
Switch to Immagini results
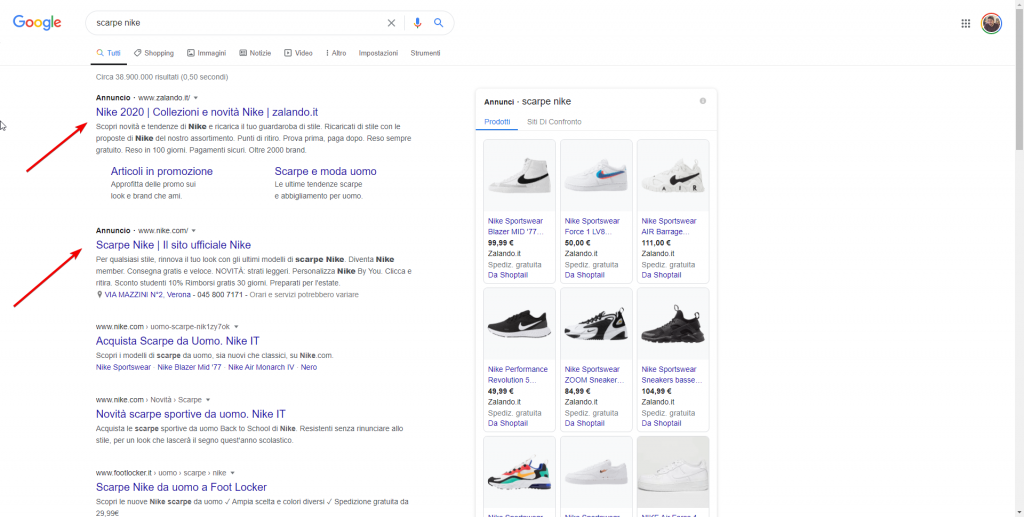[x=206, y=53]
